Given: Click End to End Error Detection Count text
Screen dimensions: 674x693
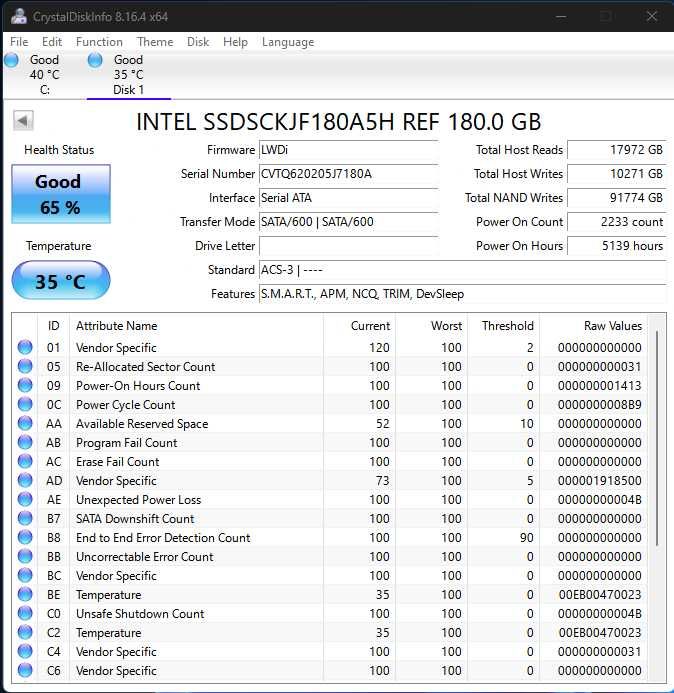Looking at the screenshot, I should (163, 537).
